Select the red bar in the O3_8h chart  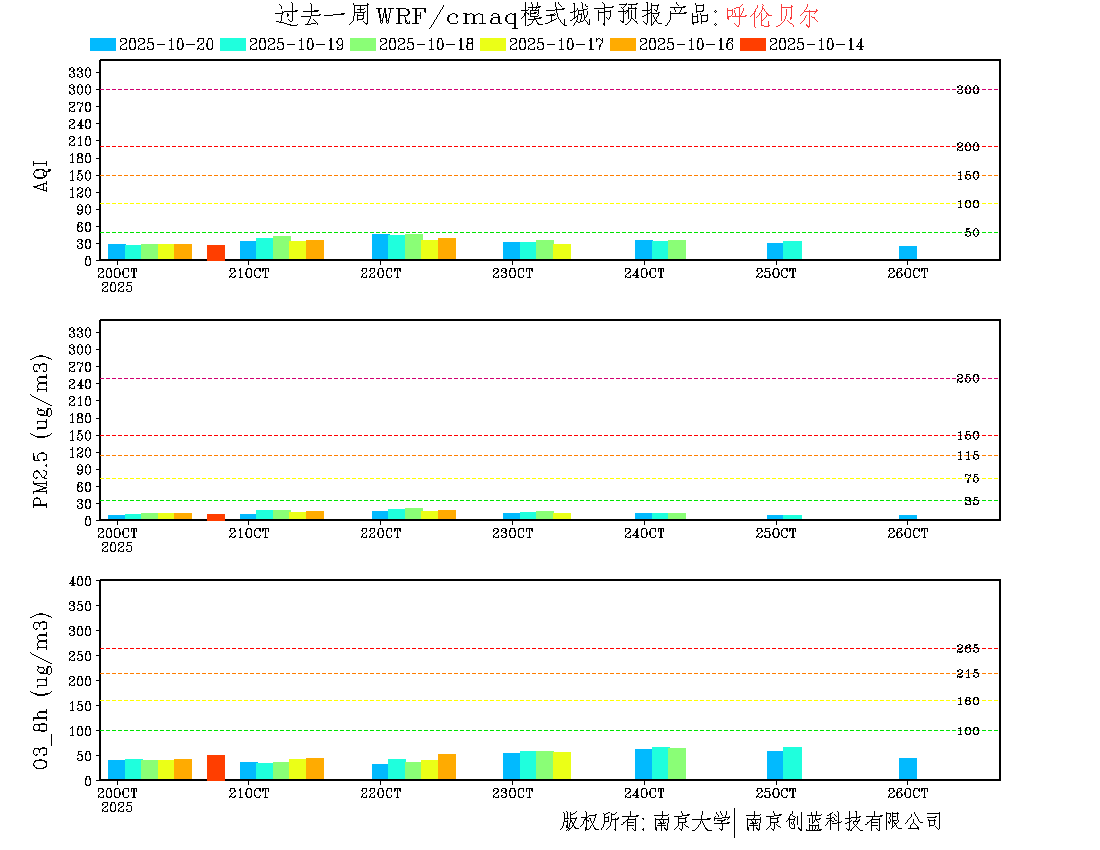pyautogui.click(x=216, y=767)
